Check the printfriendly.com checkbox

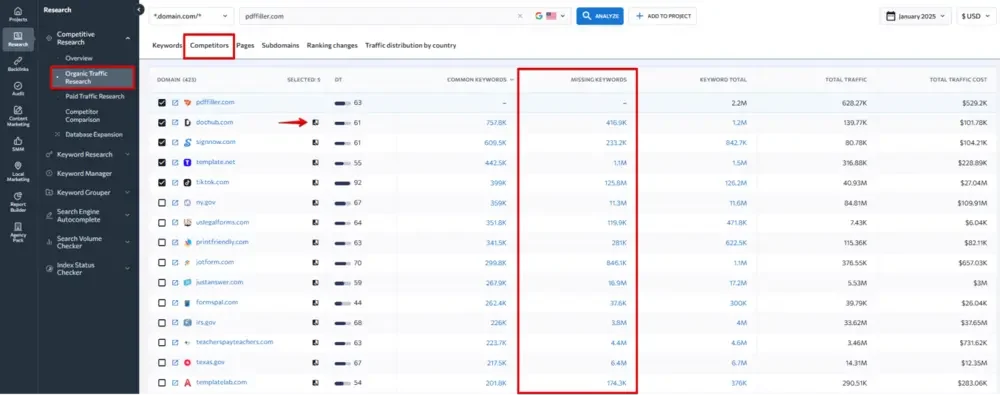162,242
